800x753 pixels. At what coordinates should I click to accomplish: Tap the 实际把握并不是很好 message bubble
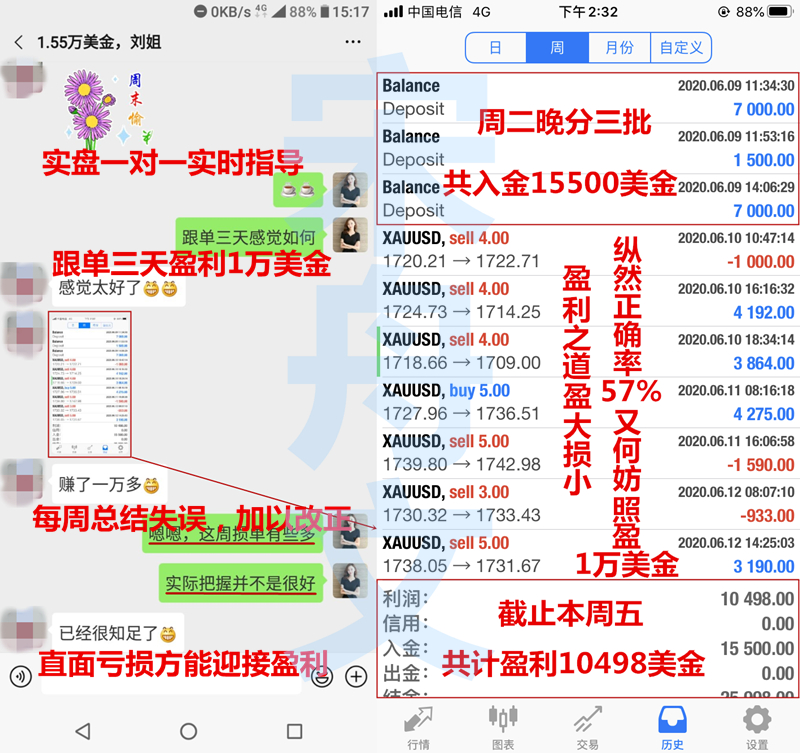tap(241, 583)
